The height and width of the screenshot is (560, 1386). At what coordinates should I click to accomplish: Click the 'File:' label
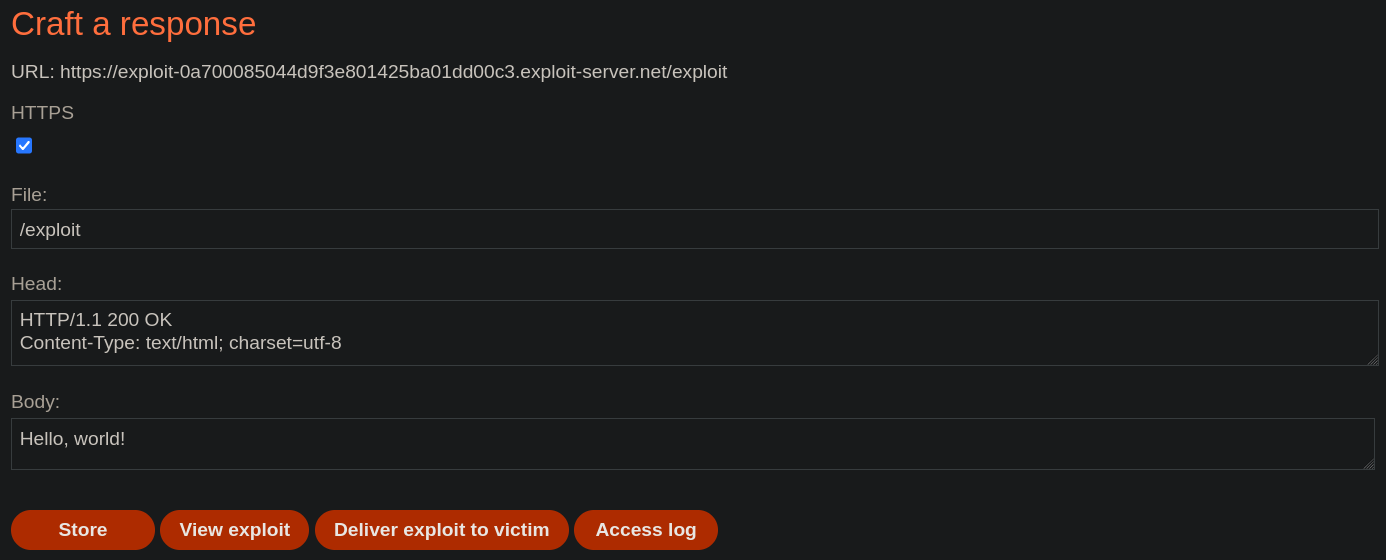pos(29,195)
